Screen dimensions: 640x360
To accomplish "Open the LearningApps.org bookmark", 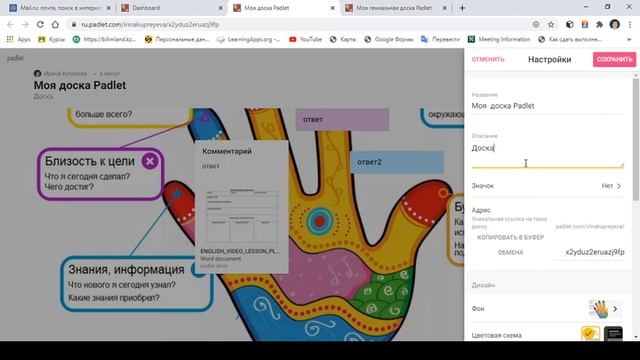I will 248,39.
